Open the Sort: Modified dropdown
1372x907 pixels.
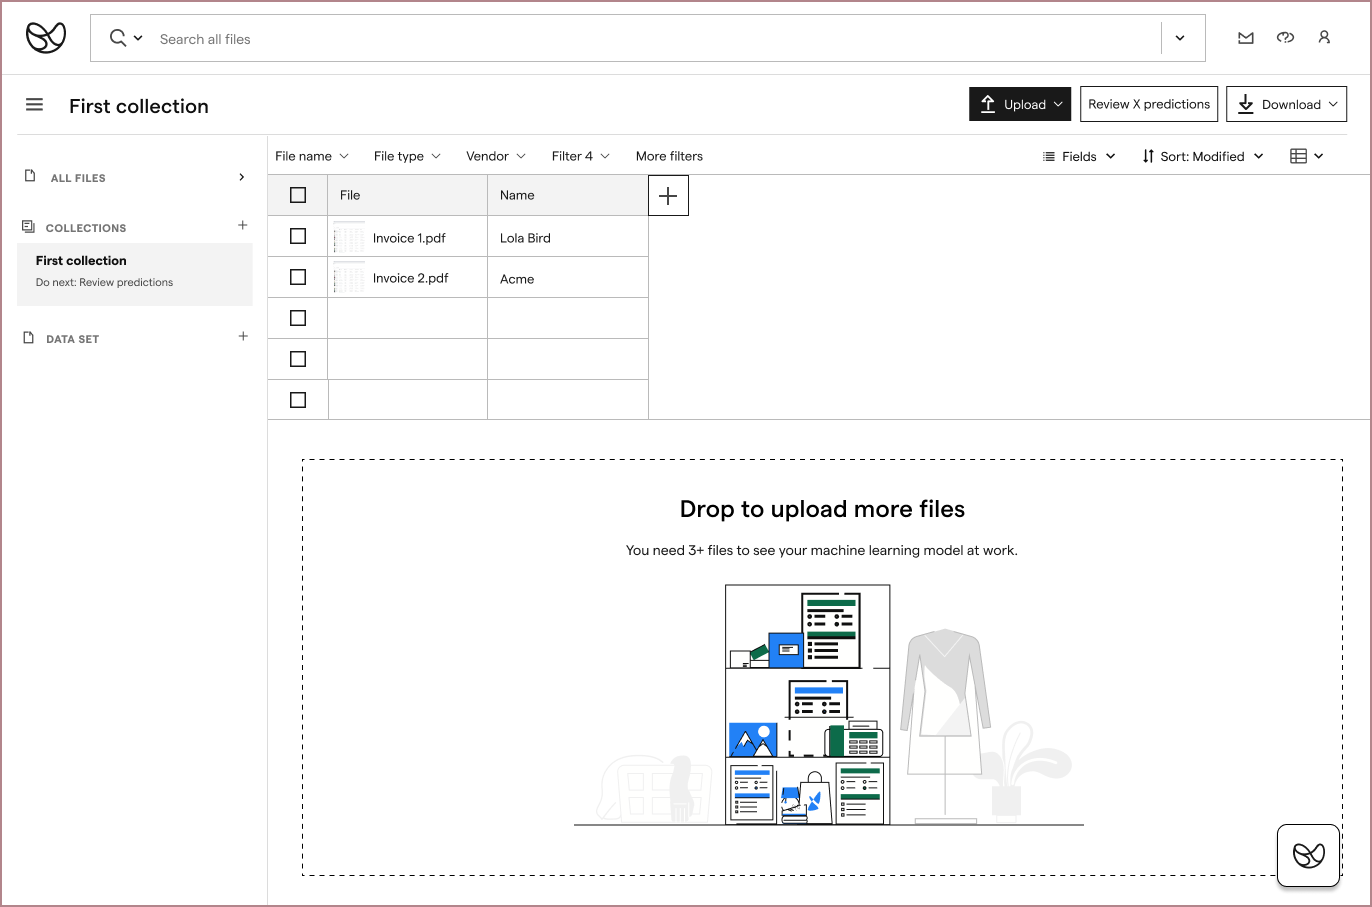1203,156
